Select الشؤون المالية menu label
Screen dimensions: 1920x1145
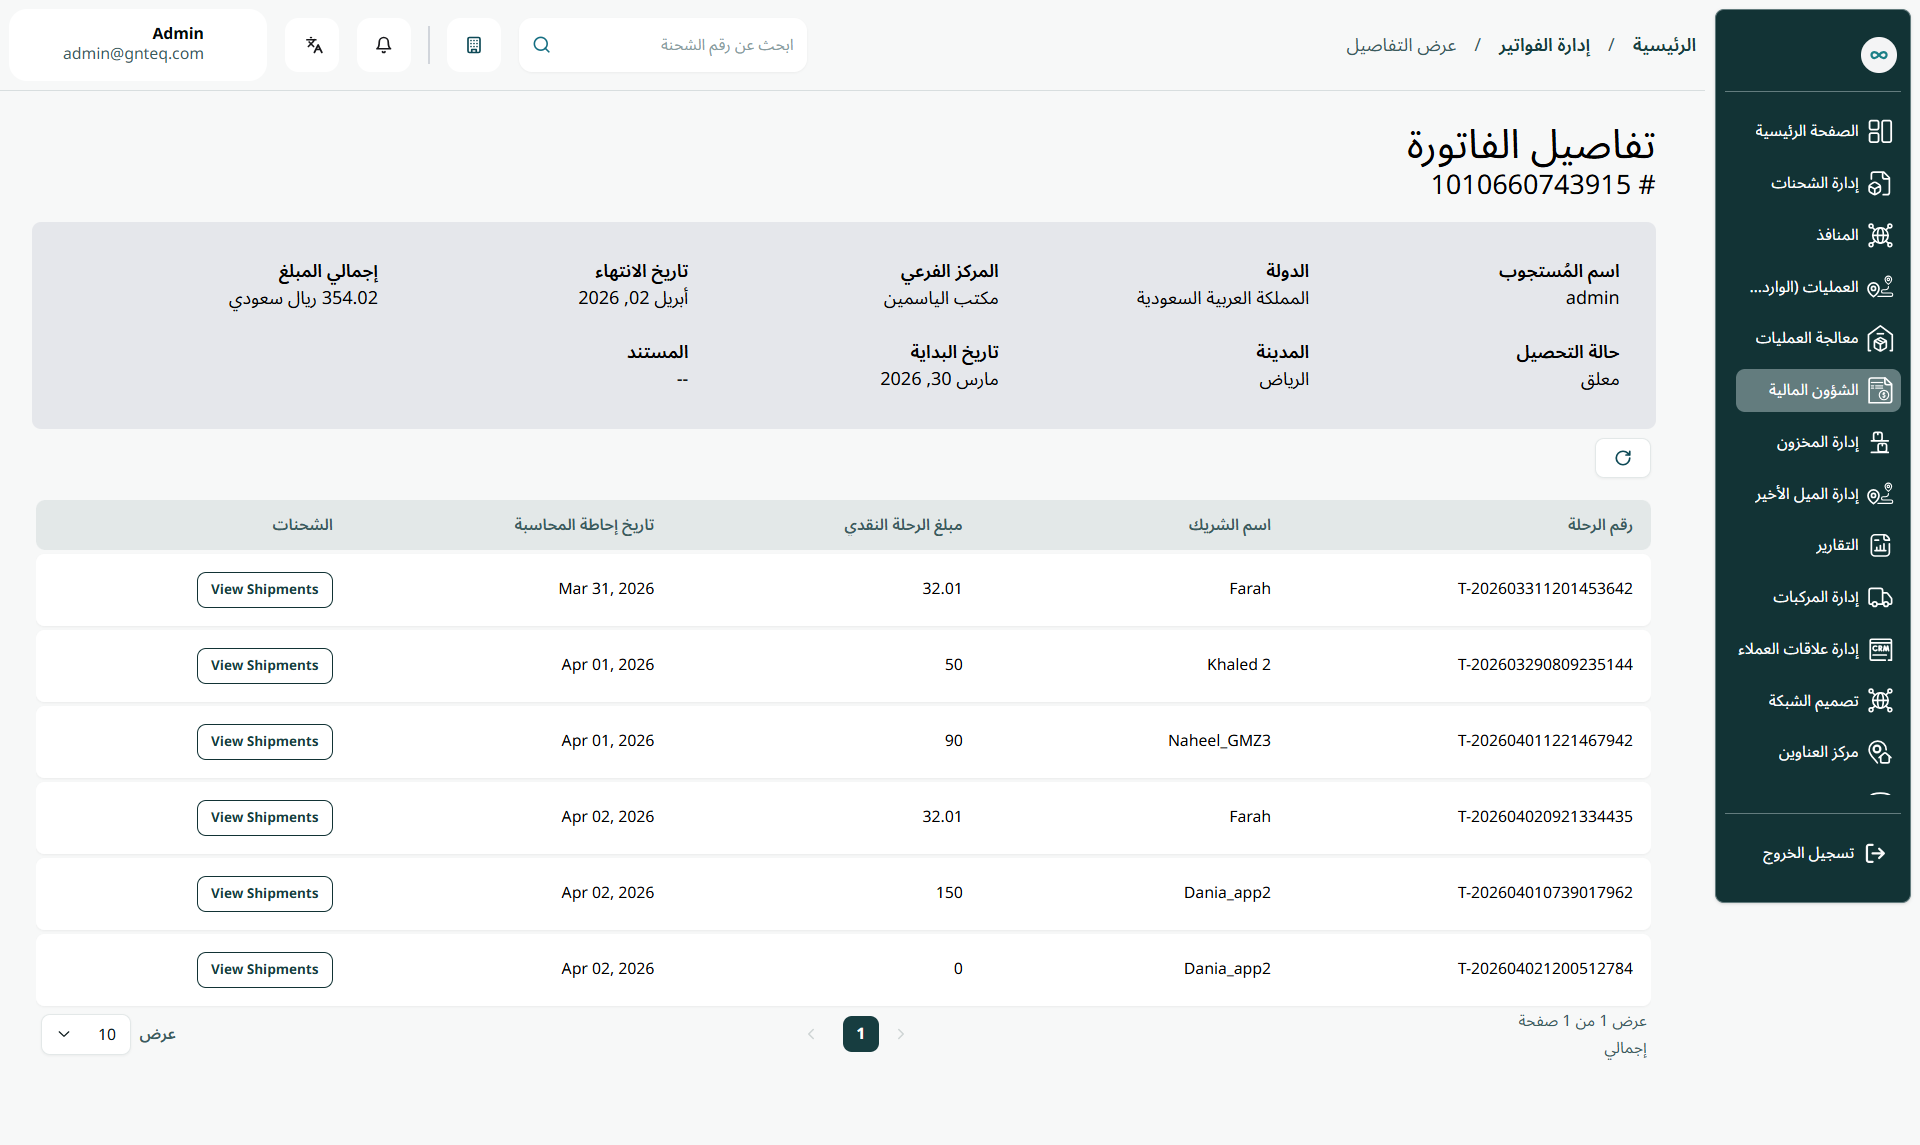[x=1813, y=390]
